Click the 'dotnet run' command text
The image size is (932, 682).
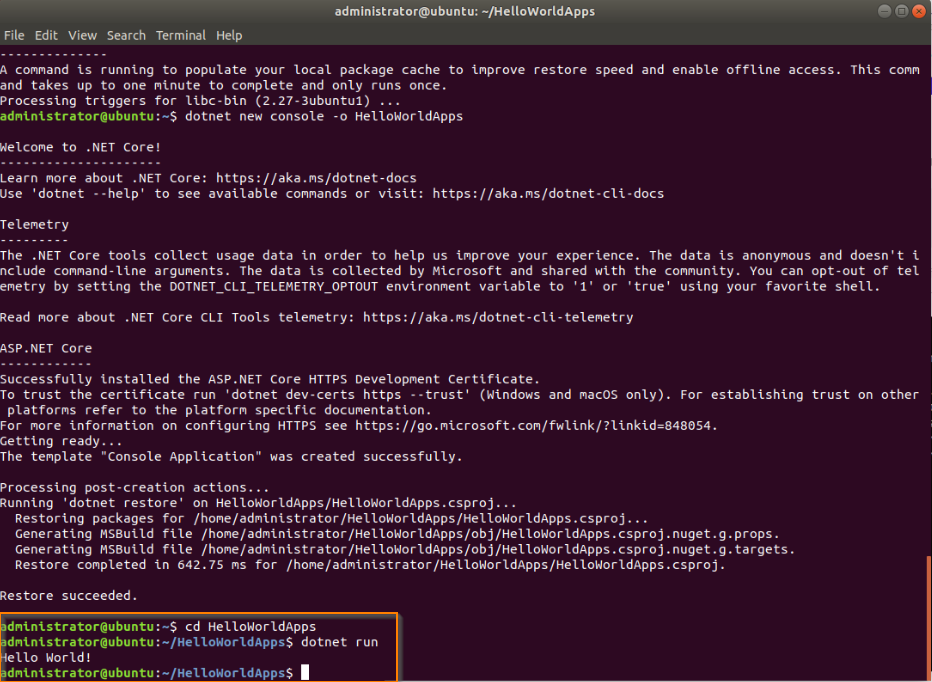339,642
